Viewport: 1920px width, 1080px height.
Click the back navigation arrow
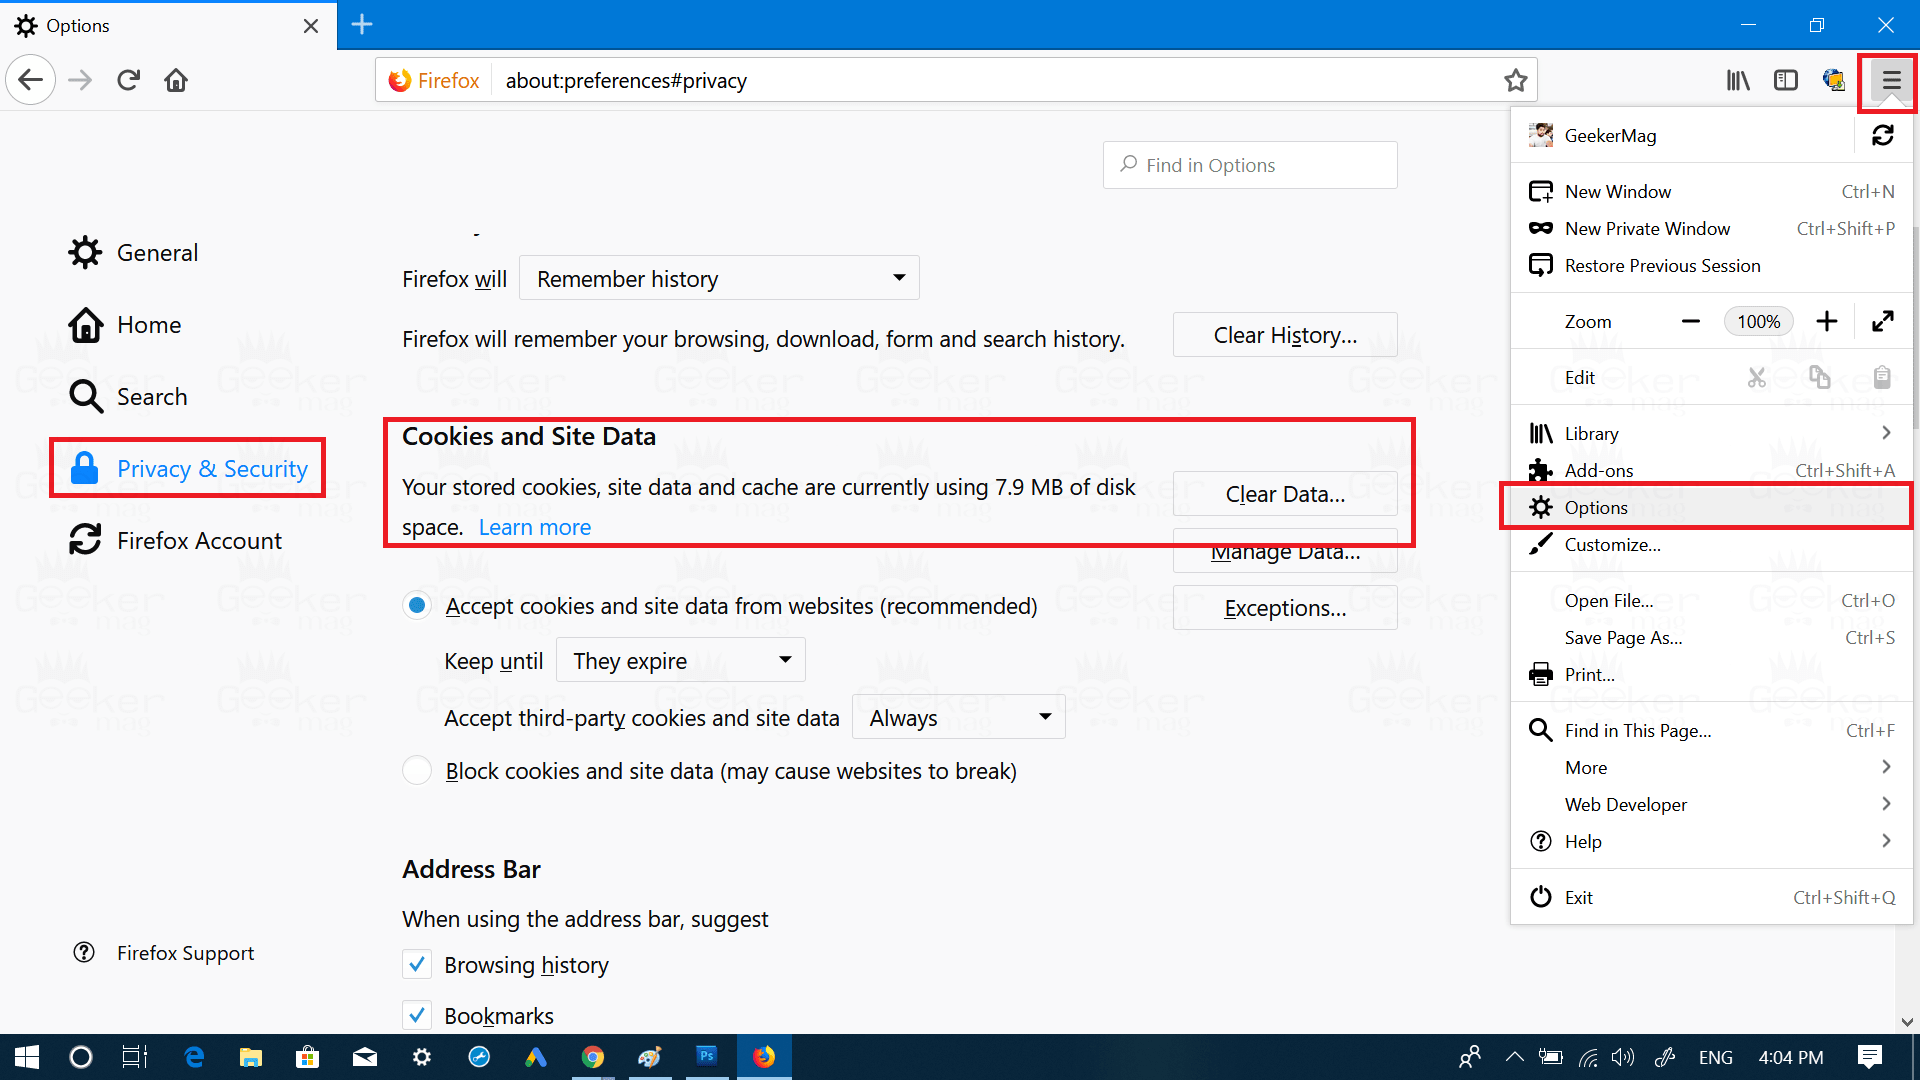(x=31, y=80)
